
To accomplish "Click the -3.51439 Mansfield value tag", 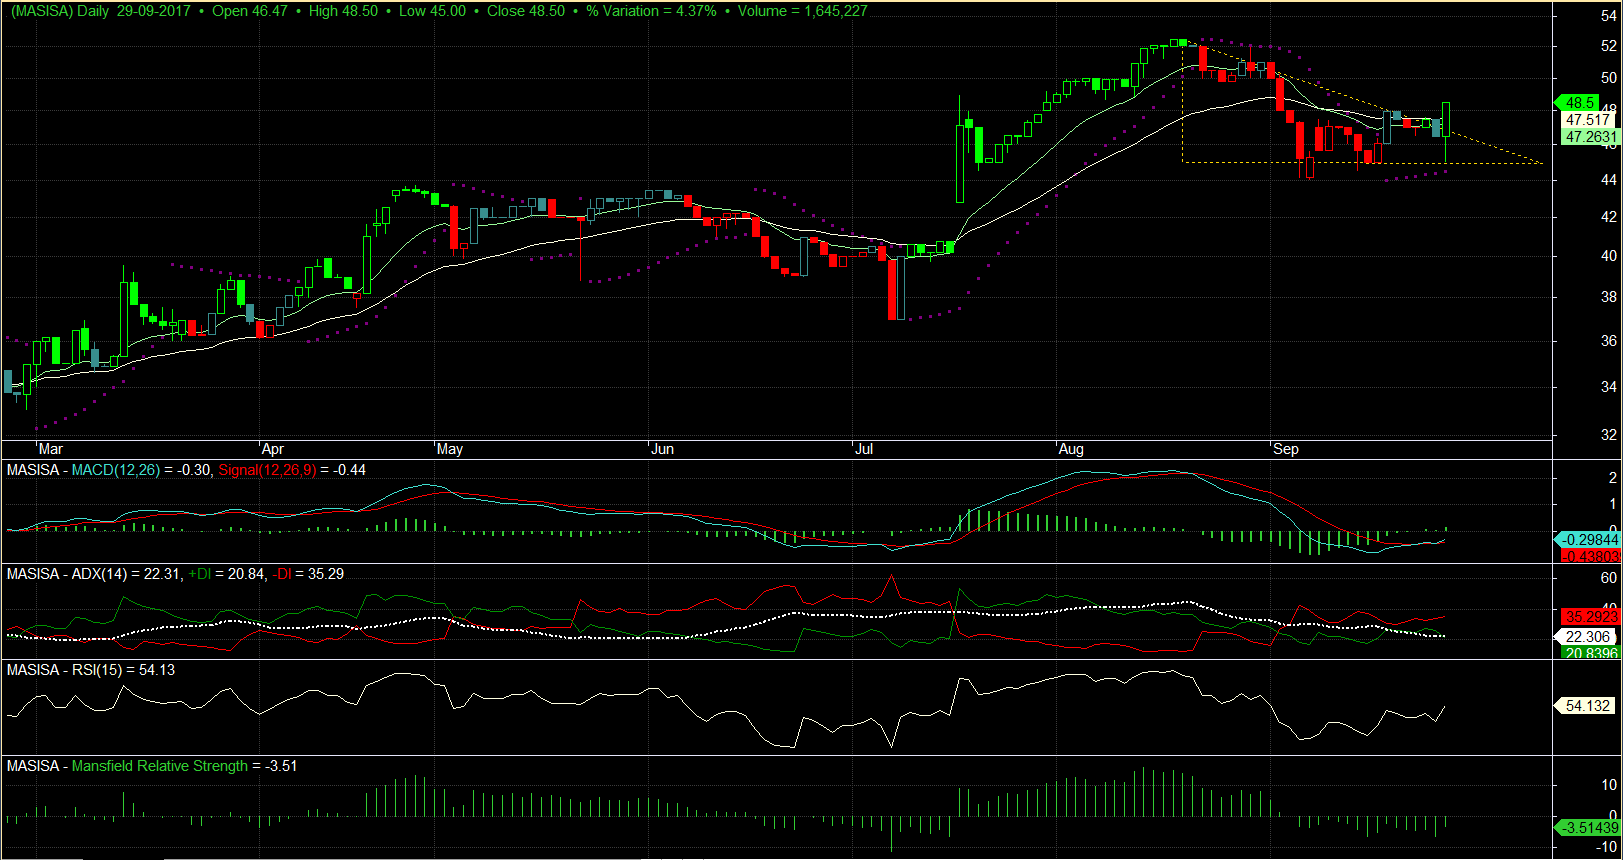I will coord(1588,827).
